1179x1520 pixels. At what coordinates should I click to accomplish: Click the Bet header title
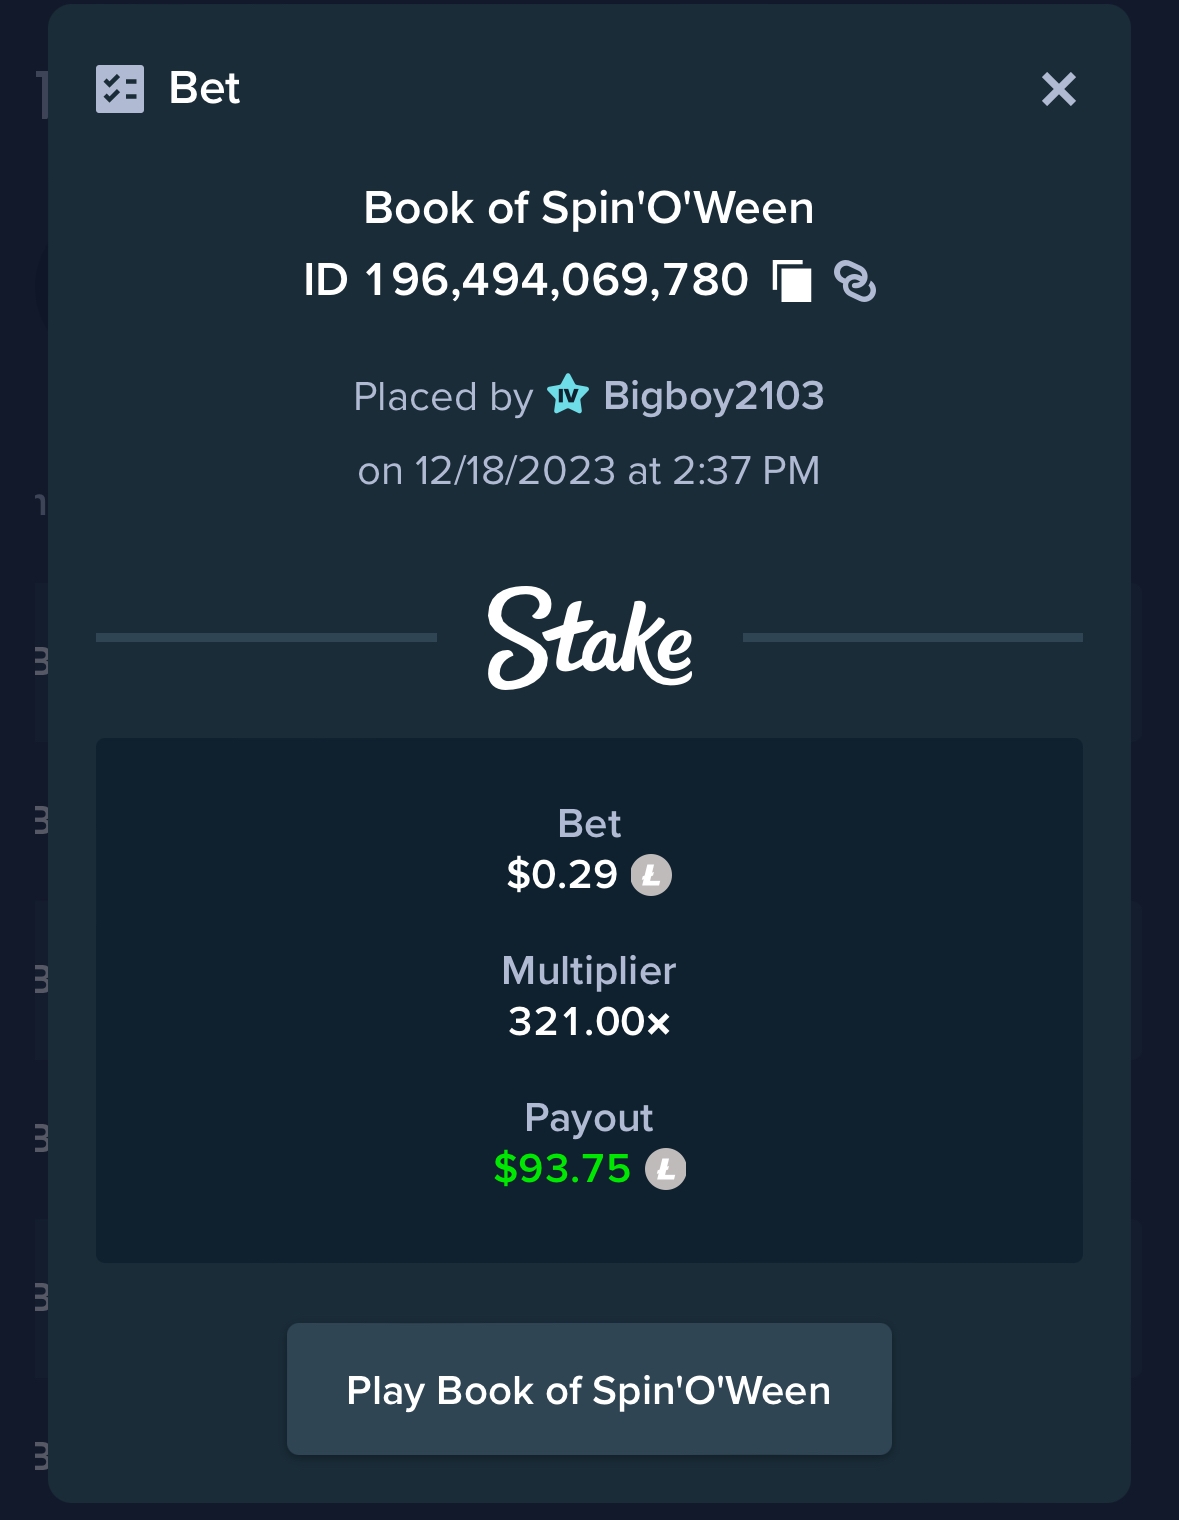point(204,88)
